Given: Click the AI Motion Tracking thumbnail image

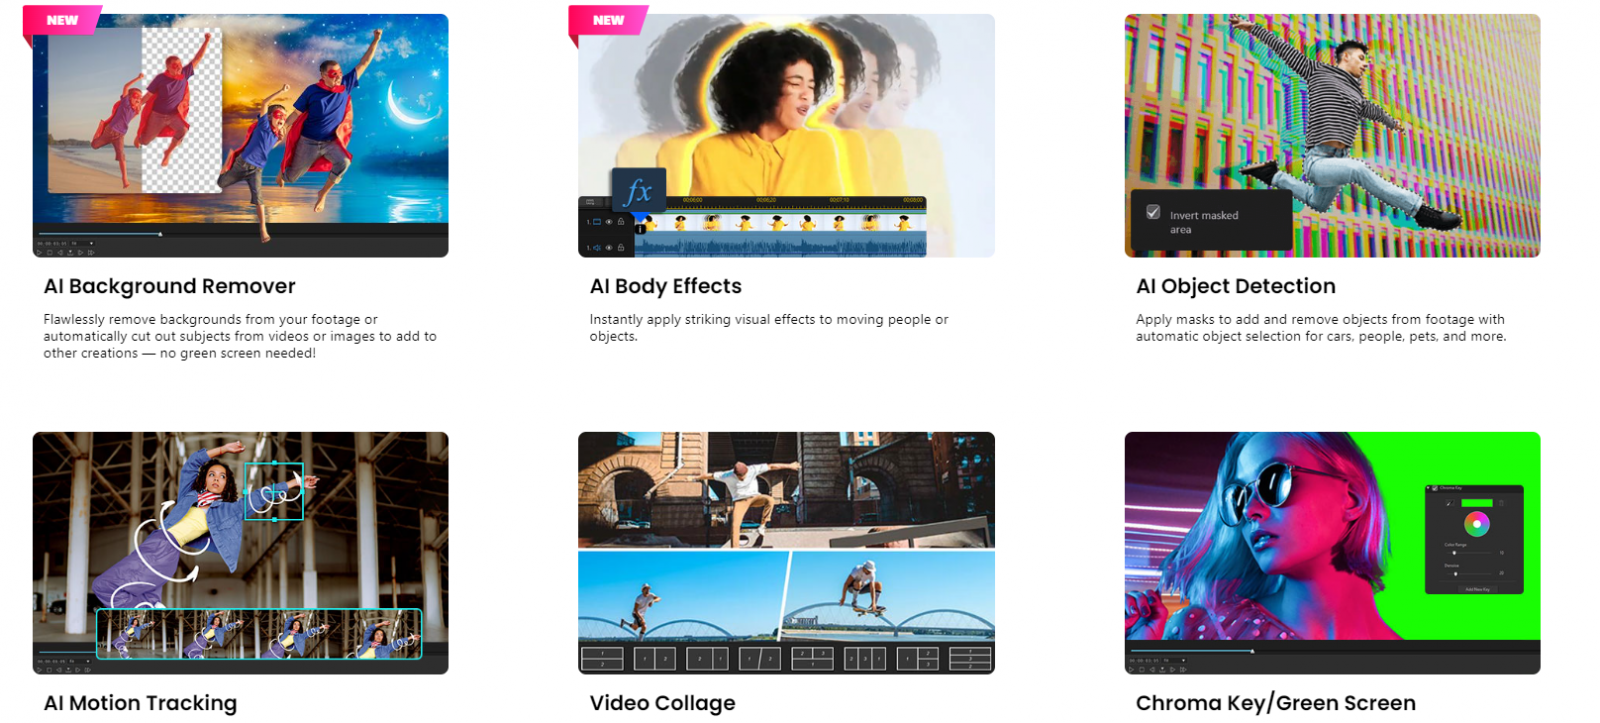Looking at the screenshot, I should coord(240,553).
